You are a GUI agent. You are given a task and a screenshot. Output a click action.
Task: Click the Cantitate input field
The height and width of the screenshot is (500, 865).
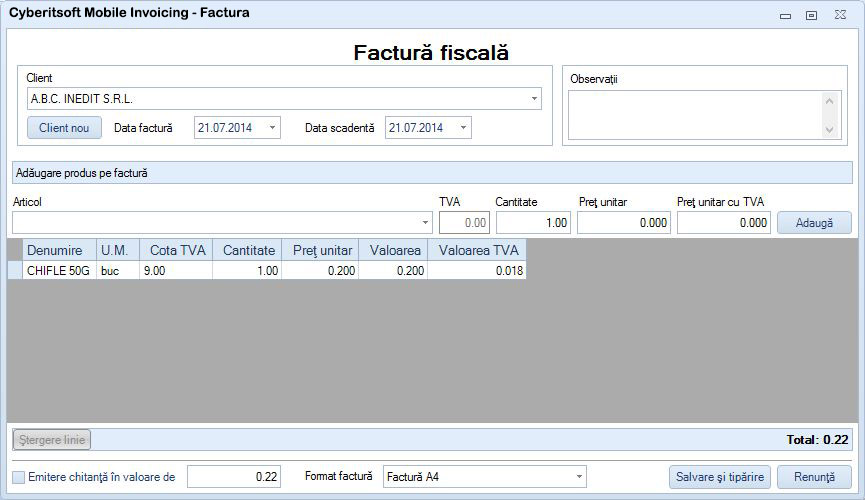[x=533, y=223]
